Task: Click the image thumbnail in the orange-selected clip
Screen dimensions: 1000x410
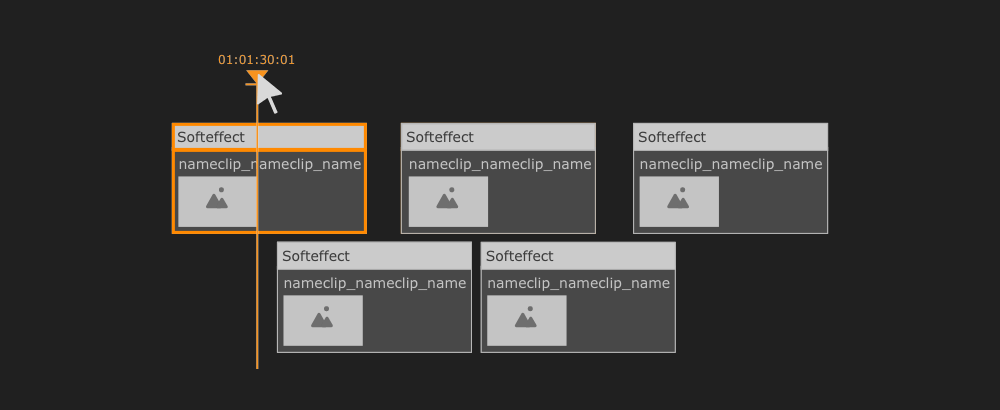Action: point(217,201)
